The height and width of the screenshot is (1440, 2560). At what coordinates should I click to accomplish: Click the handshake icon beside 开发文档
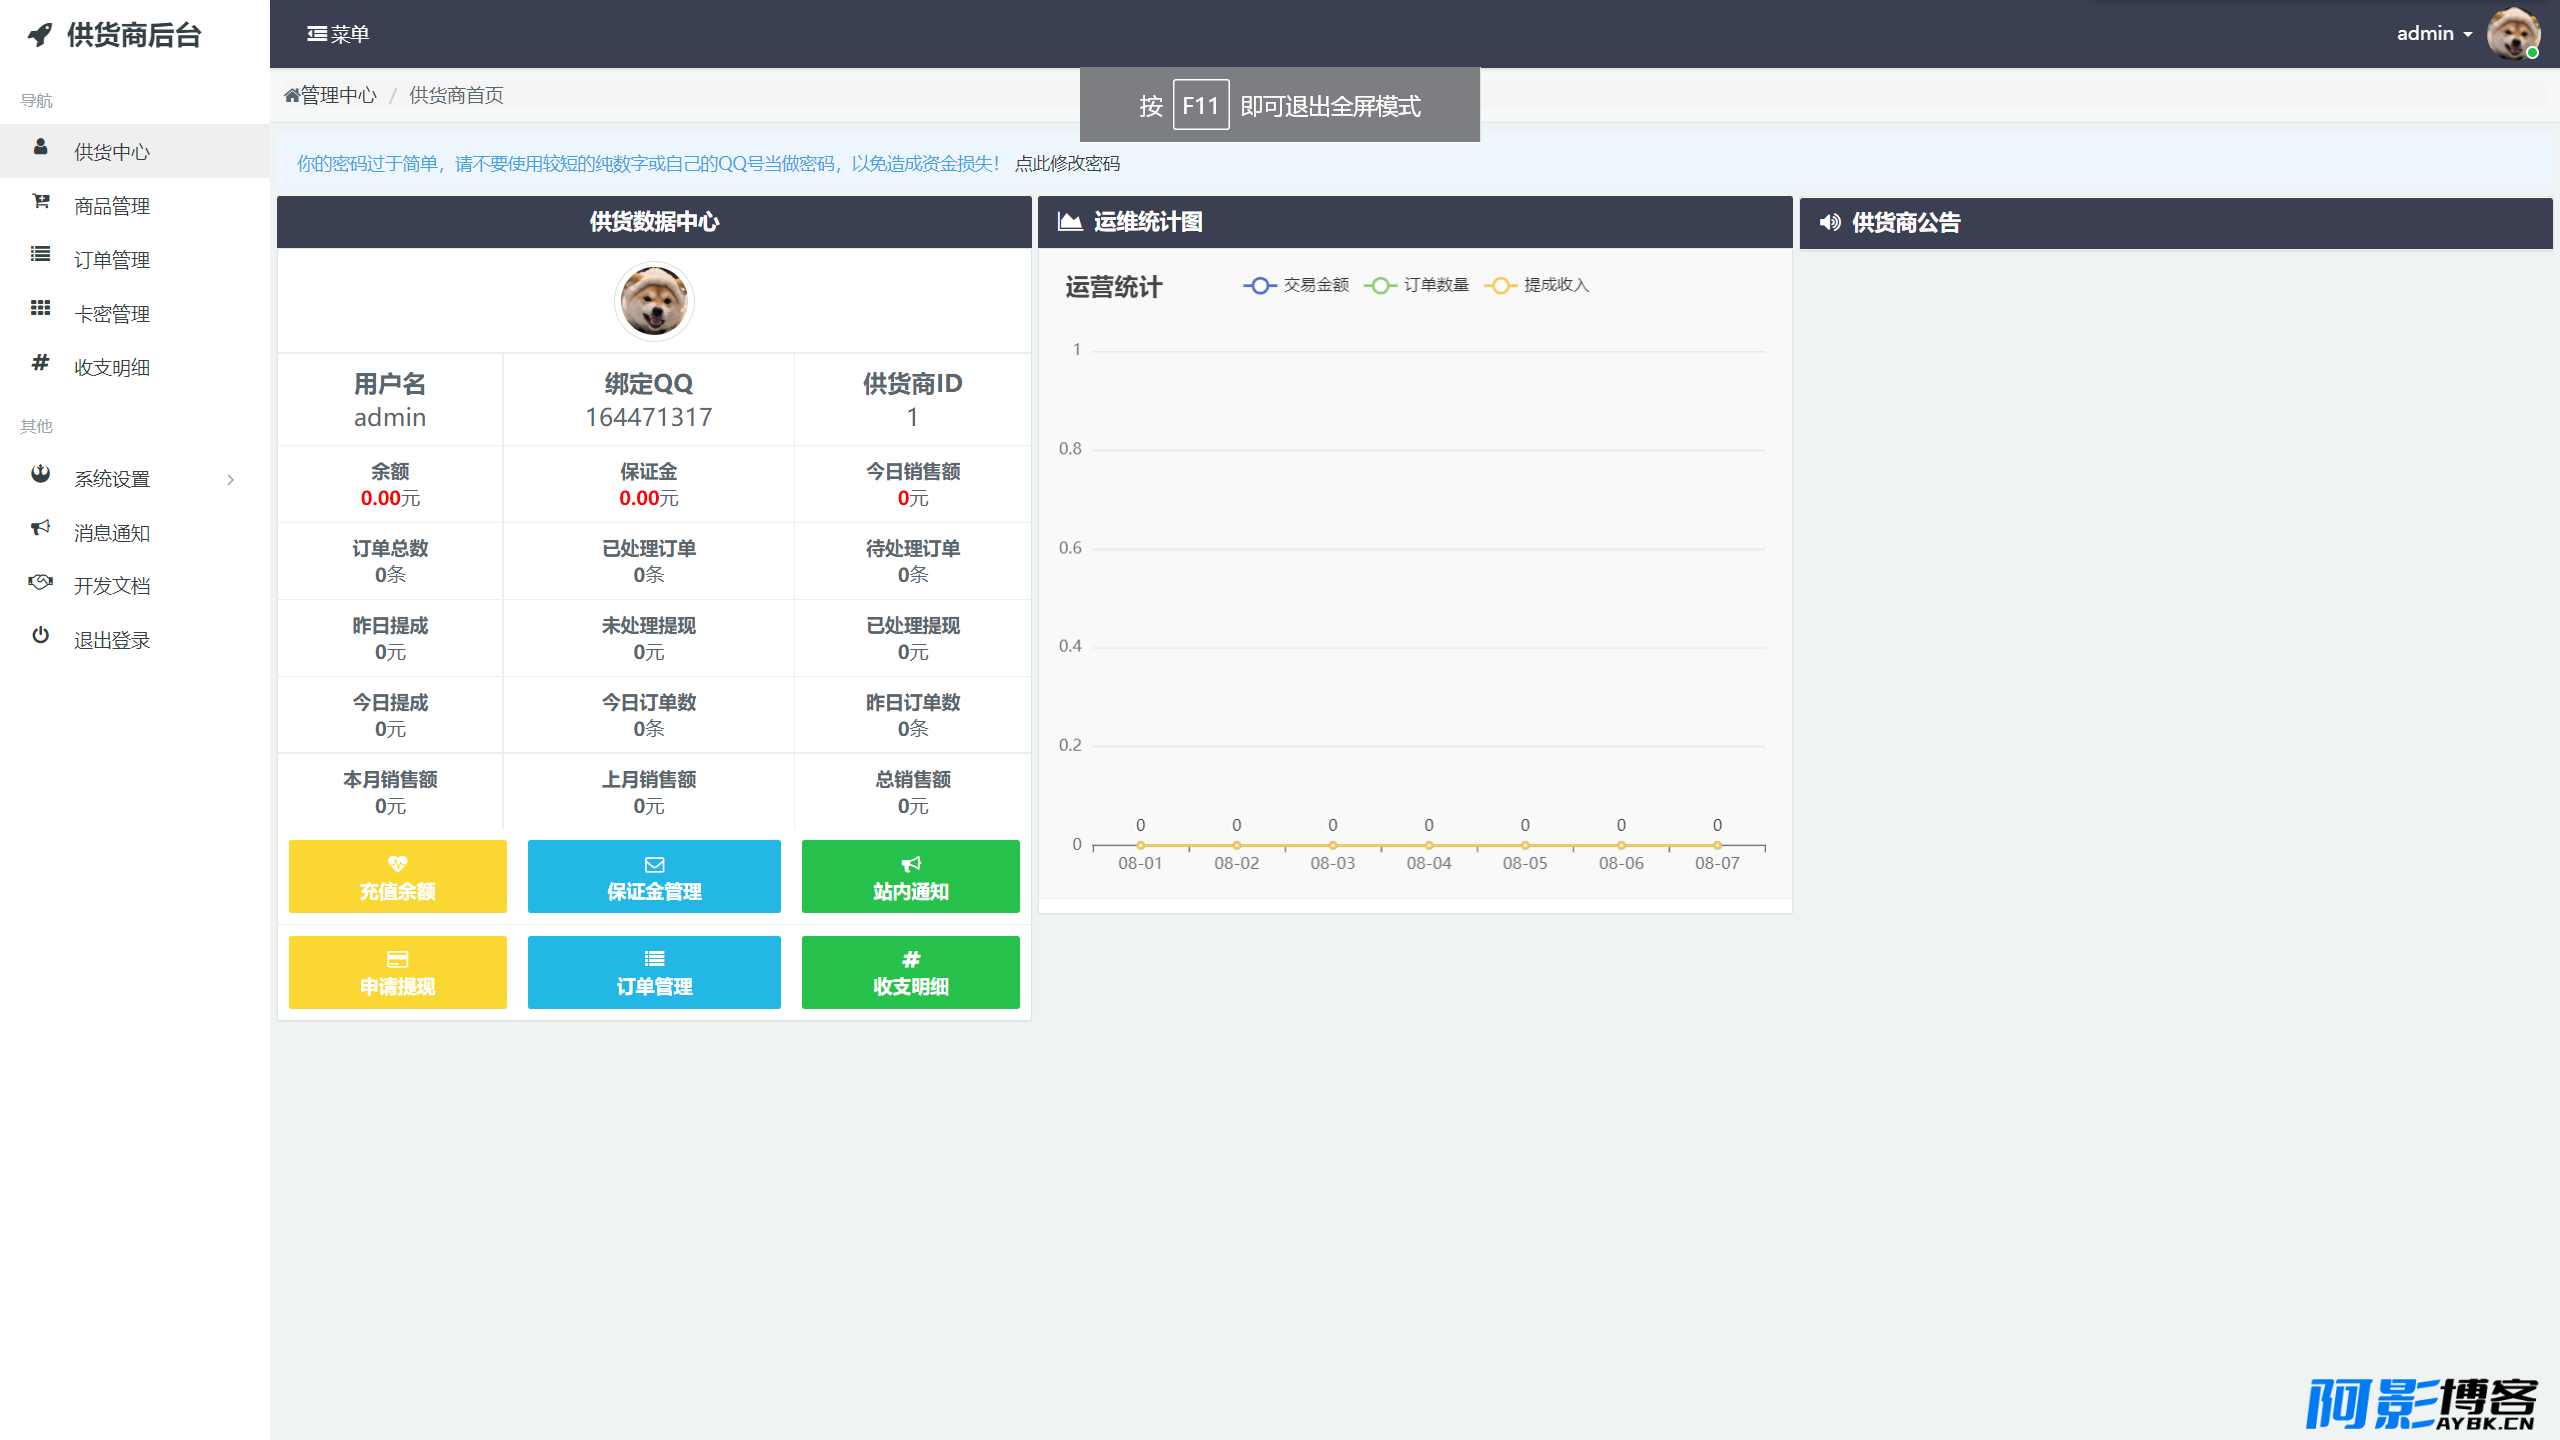click(41, 582)
